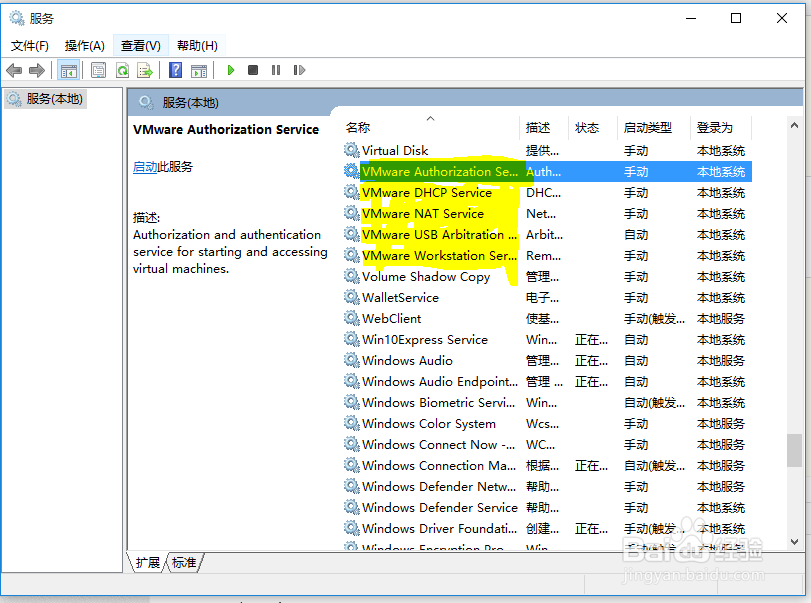Start service with green play icon
This screenshot has height=603, width=811.
coord(231,70)
